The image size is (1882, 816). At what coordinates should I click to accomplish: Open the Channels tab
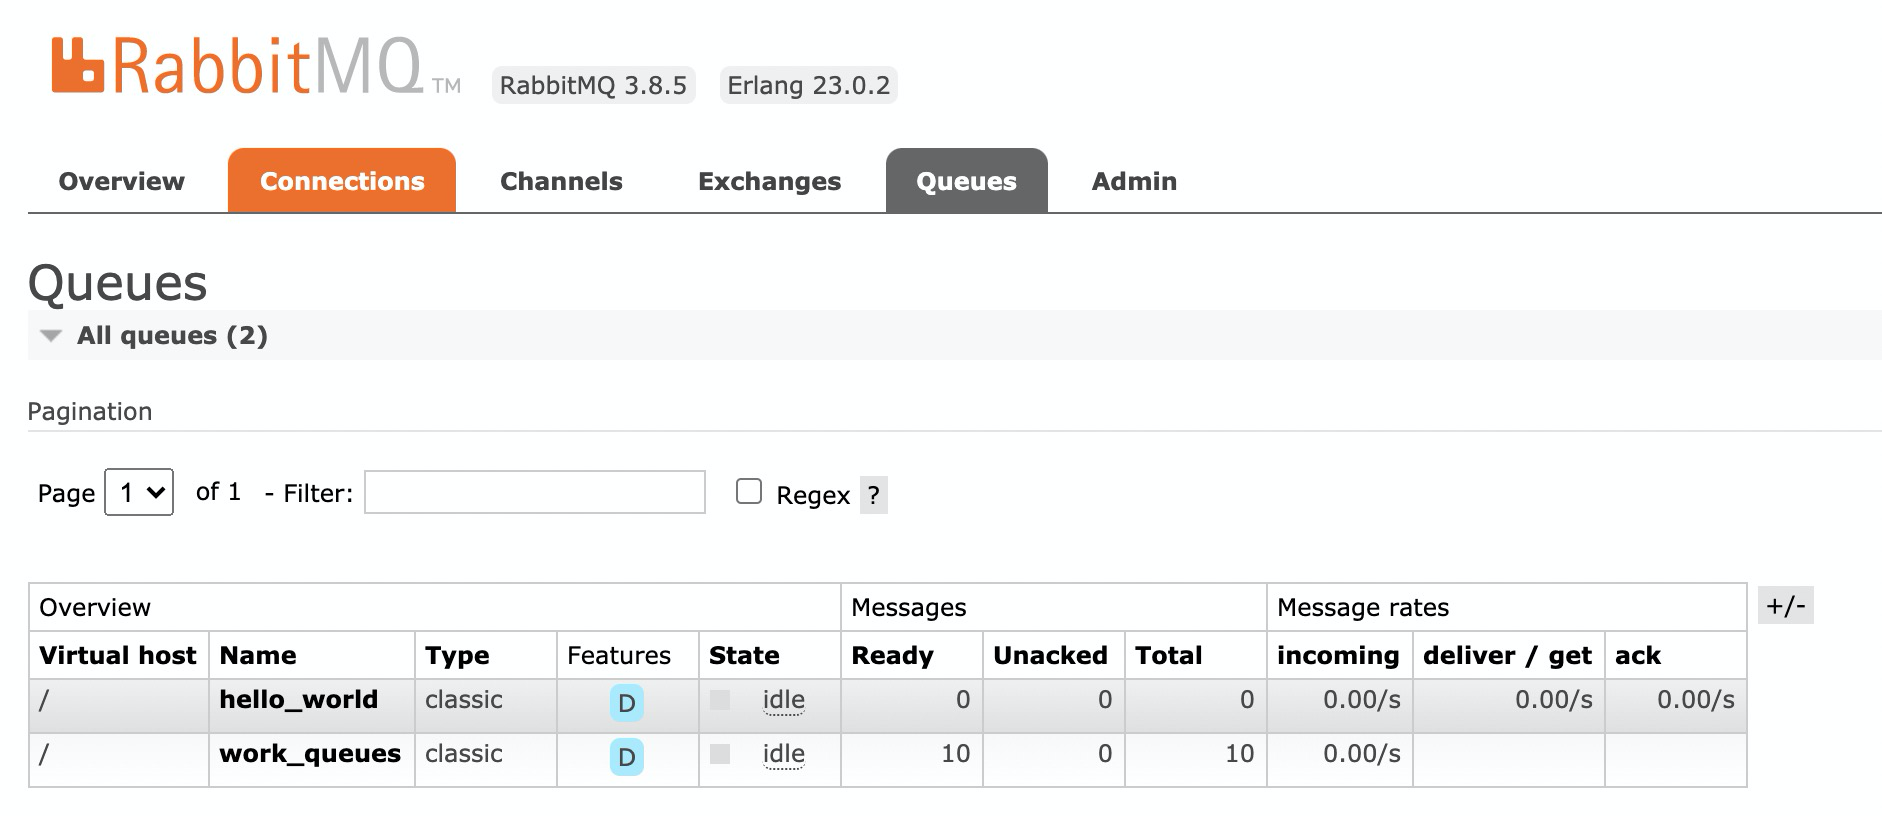pyautogui.click(x=561, y=181)
